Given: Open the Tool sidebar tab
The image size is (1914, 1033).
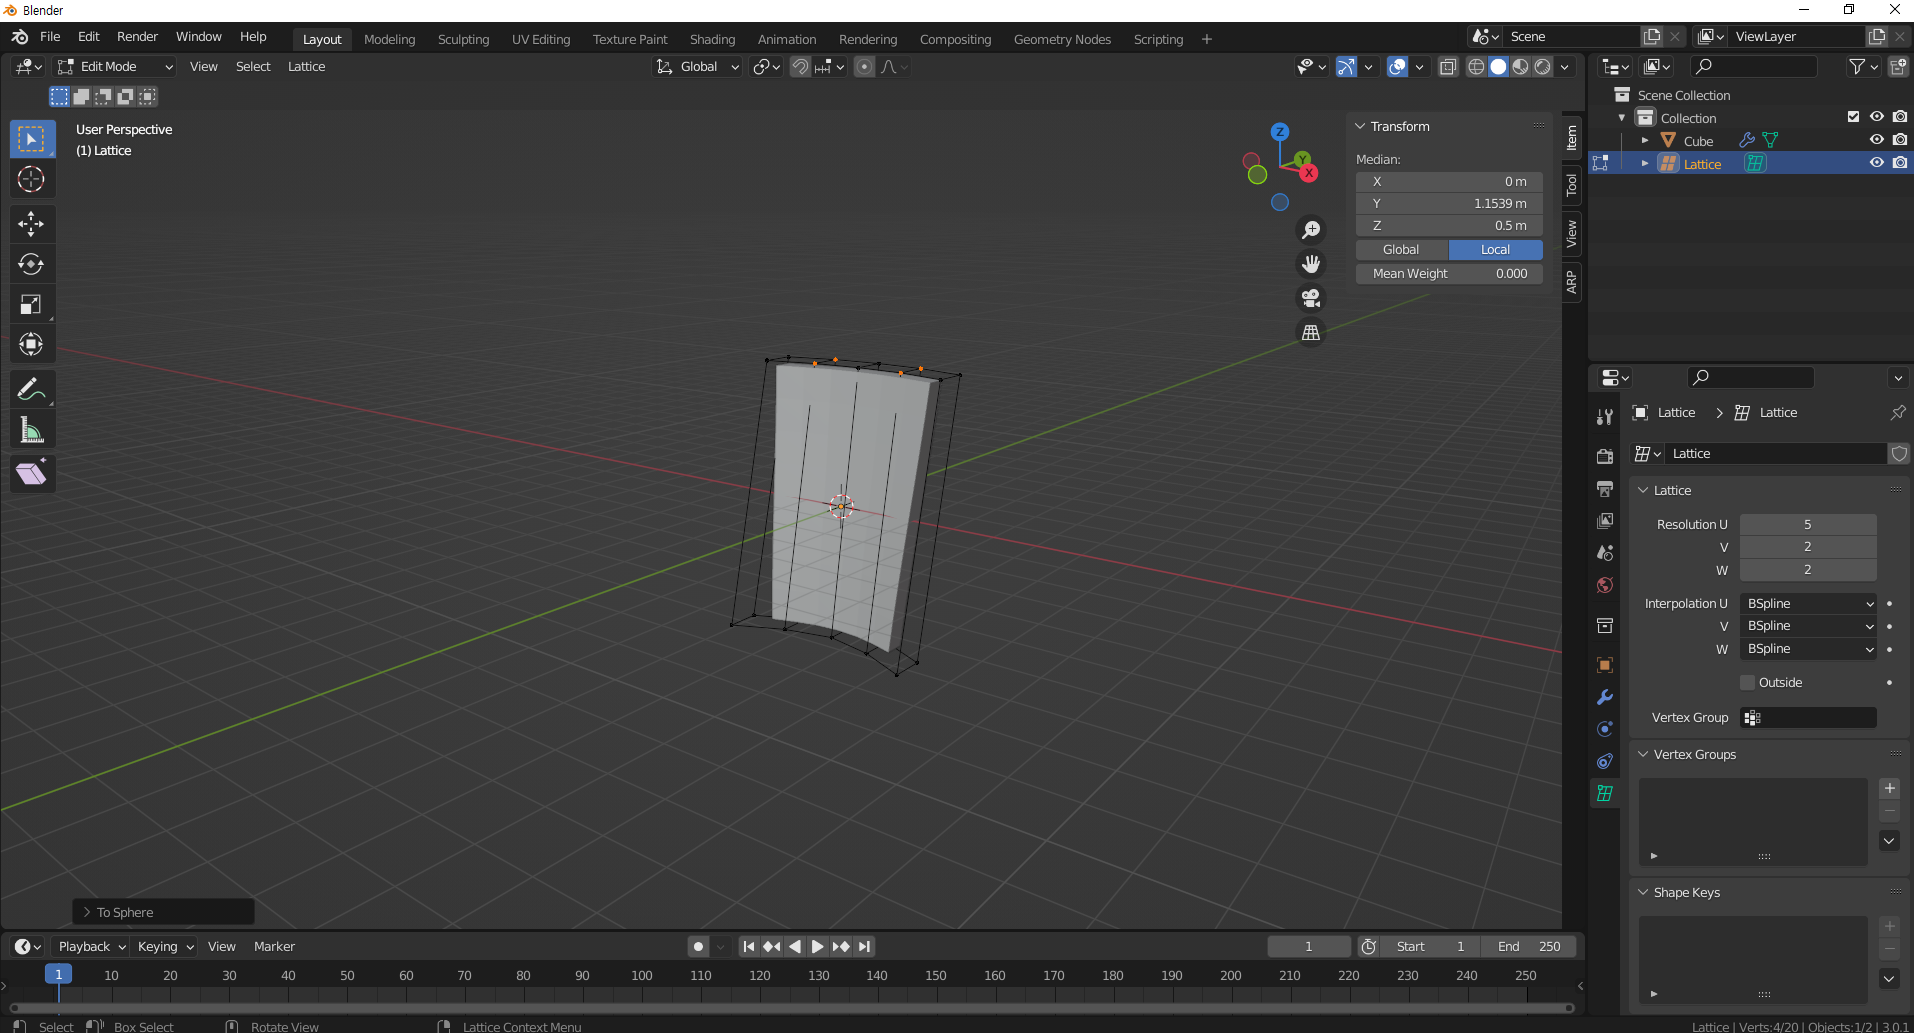Looking at the screenshot, I should pos(1572,185).
